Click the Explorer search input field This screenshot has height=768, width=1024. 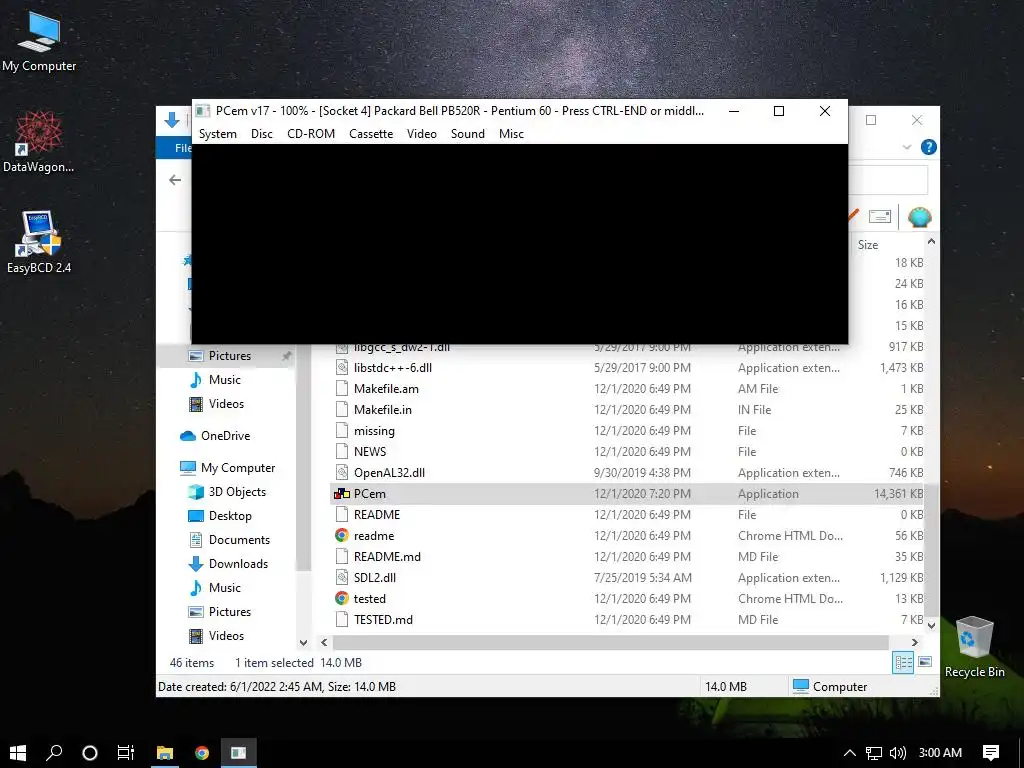[x=888, y=180]
